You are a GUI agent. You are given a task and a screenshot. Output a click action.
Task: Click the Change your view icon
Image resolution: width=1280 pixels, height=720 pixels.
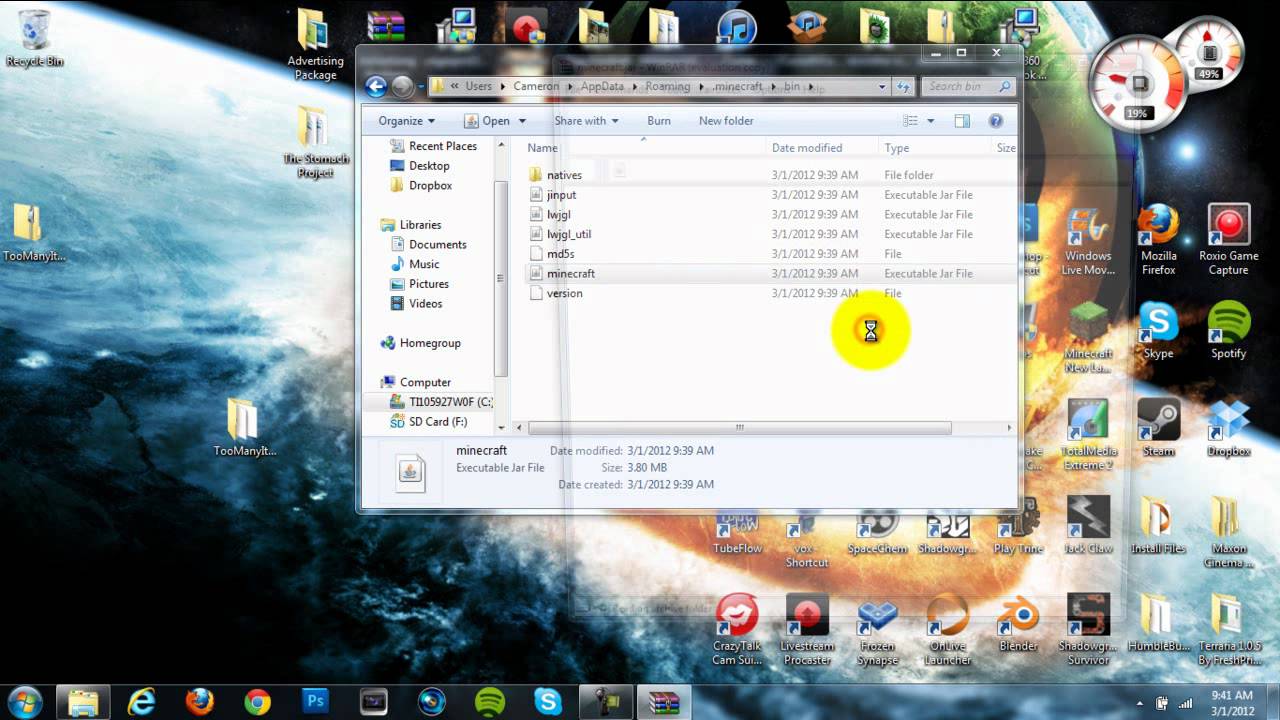tap(910, 121)
